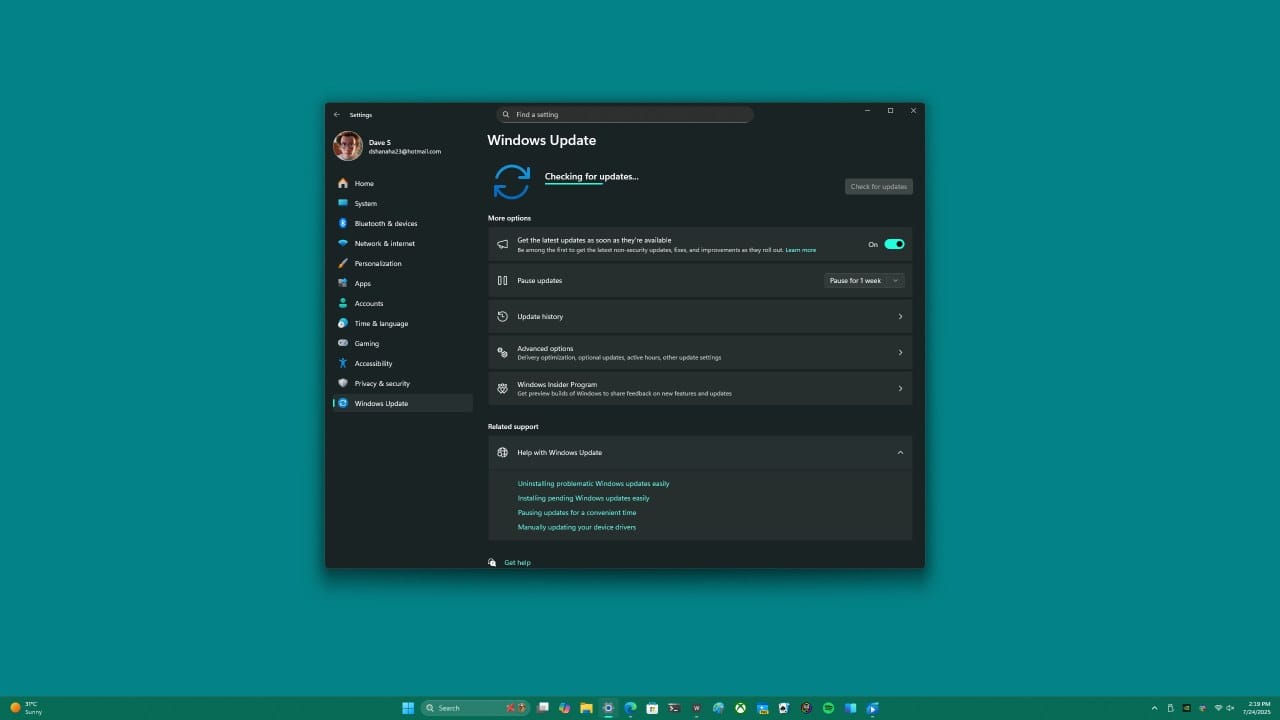
Task: Open the Xbox app from the taskbar
Action: (x=740, y=707)
